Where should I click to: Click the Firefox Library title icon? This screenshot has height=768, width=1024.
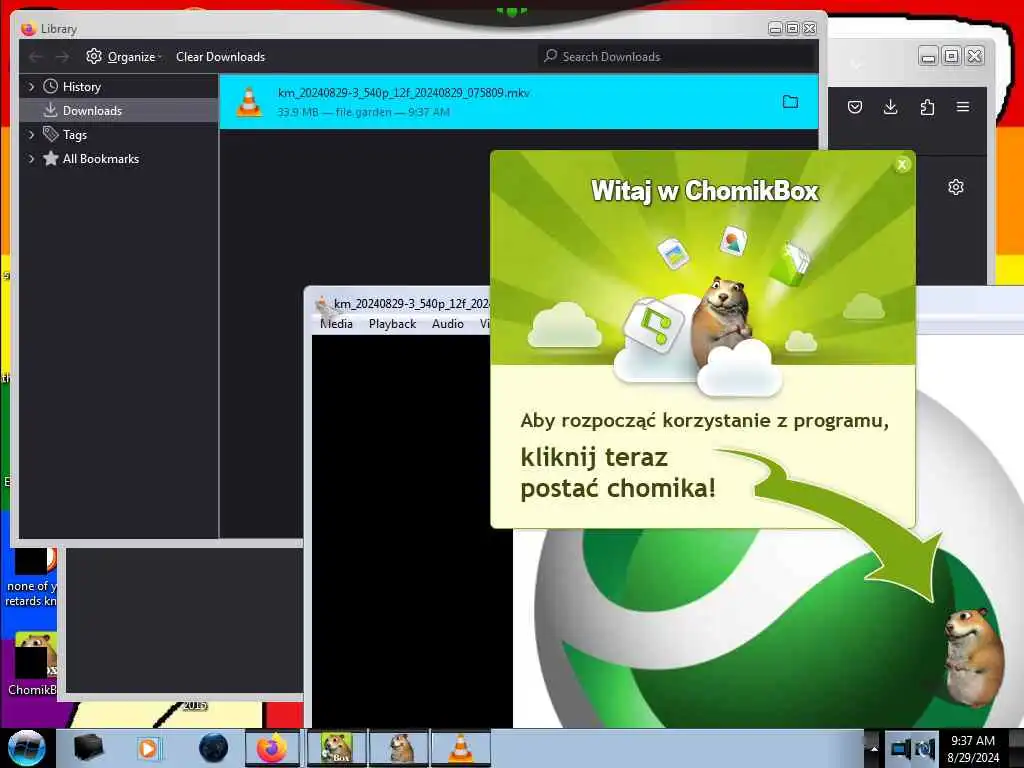pos(27,29)
